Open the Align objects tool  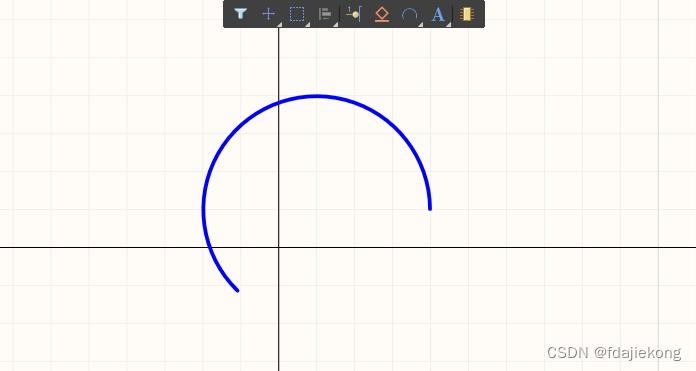point(325,14)
